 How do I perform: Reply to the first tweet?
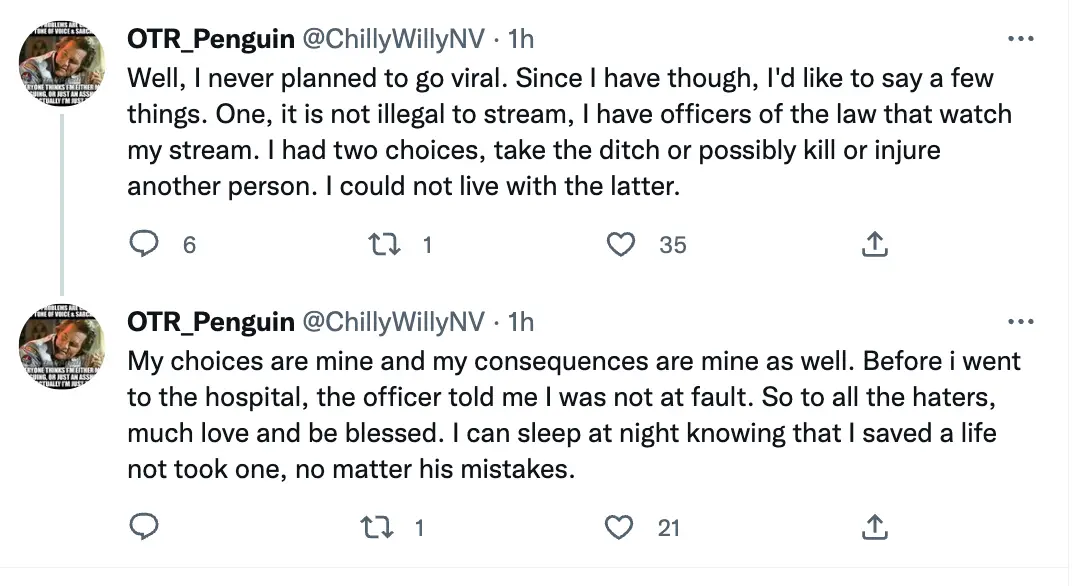[x=143, y=243]
